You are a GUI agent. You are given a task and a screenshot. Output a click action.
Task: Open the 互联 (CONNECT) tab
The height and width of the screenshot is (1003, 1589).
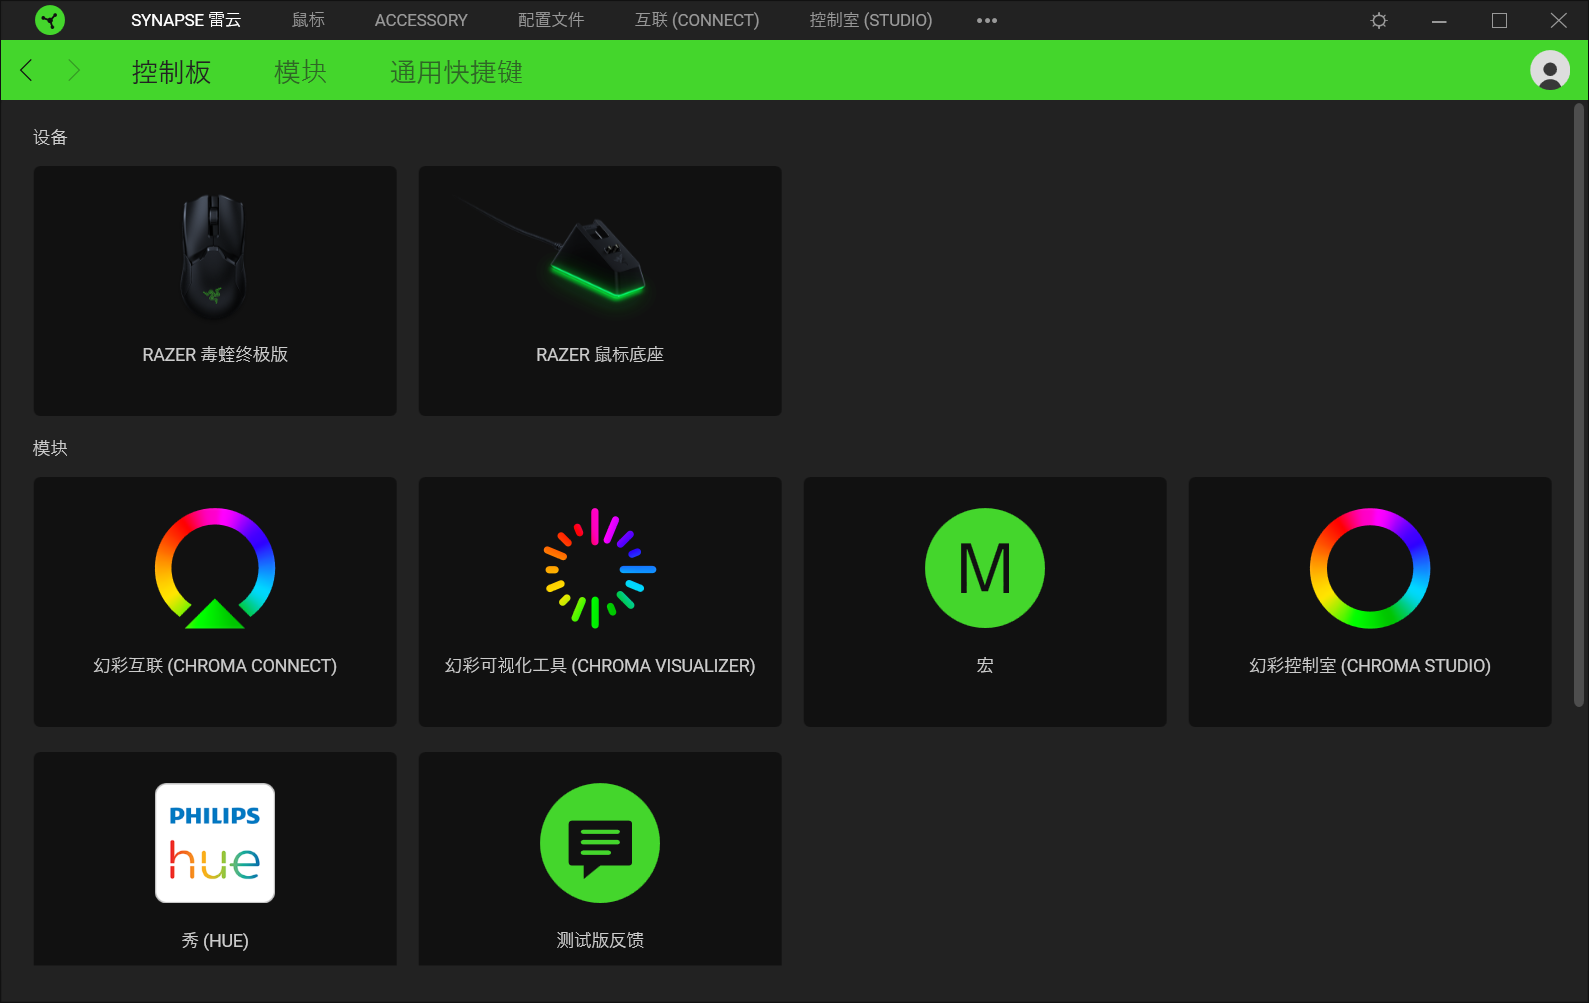(x=697, y=20)
